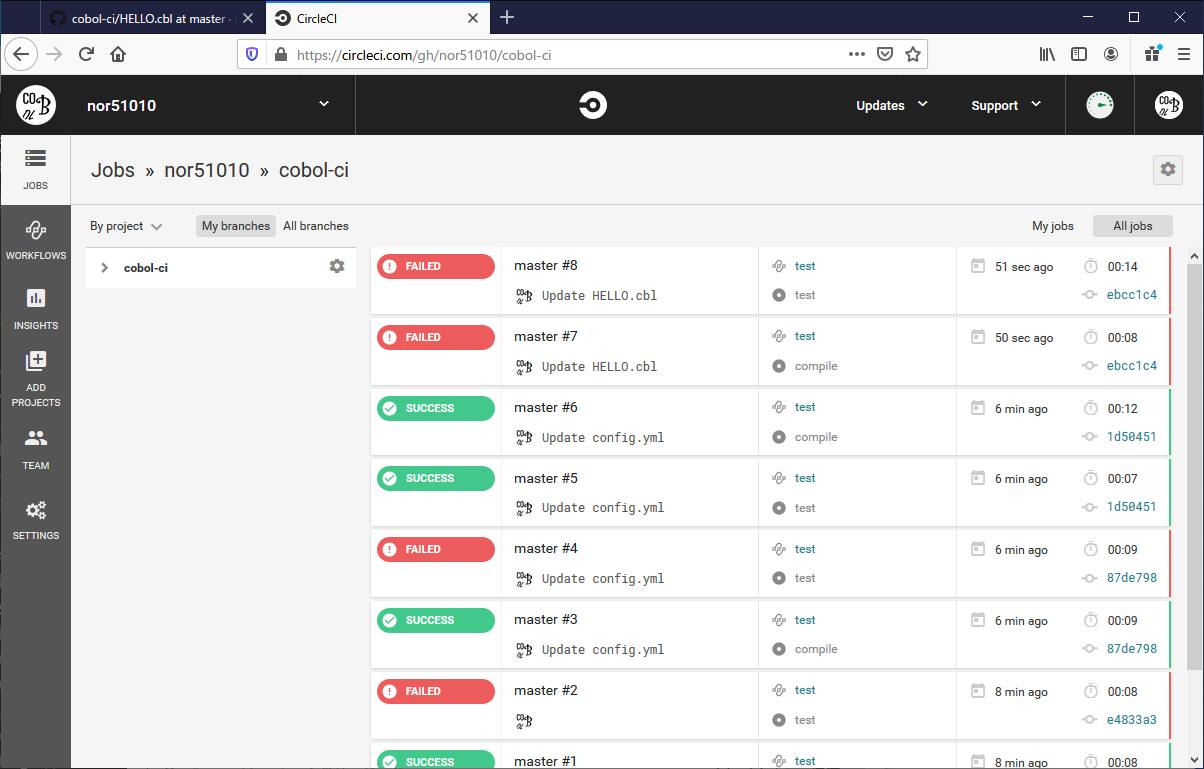The height and width of the screenshot is (769, 1204).
Task: Open a new browser tab
Action: click(x=507, y=17)
